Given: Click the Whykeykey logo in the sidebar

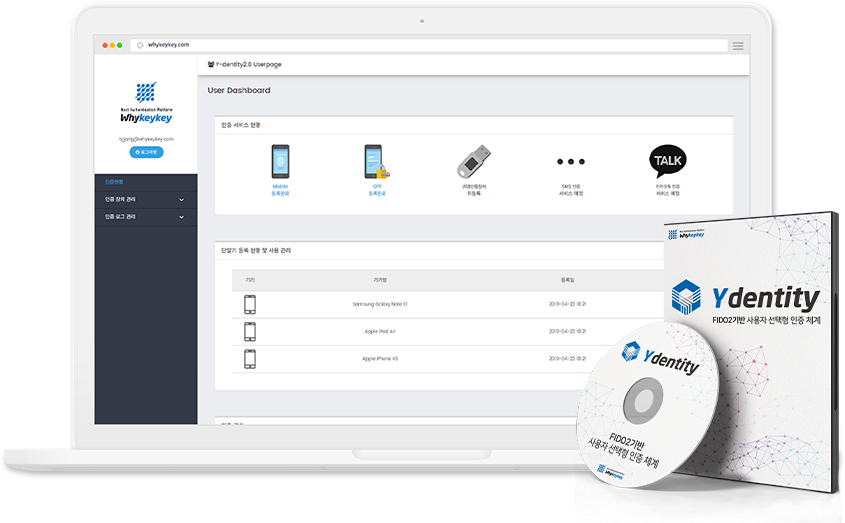Looking at the screenshot, I should pos(146,102).
